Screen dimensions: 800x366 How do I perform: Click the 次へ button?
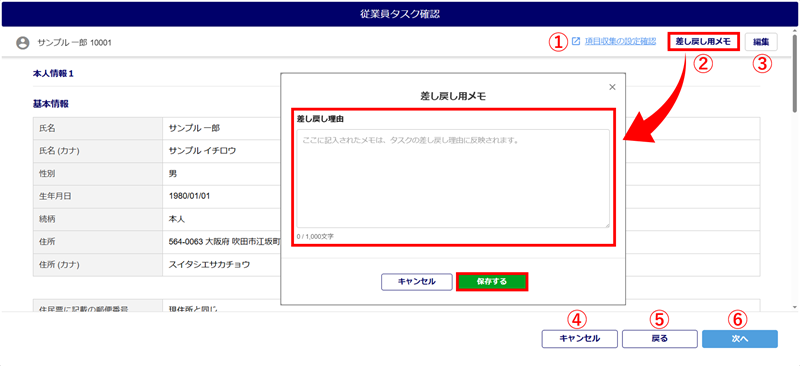click(740, 339)
